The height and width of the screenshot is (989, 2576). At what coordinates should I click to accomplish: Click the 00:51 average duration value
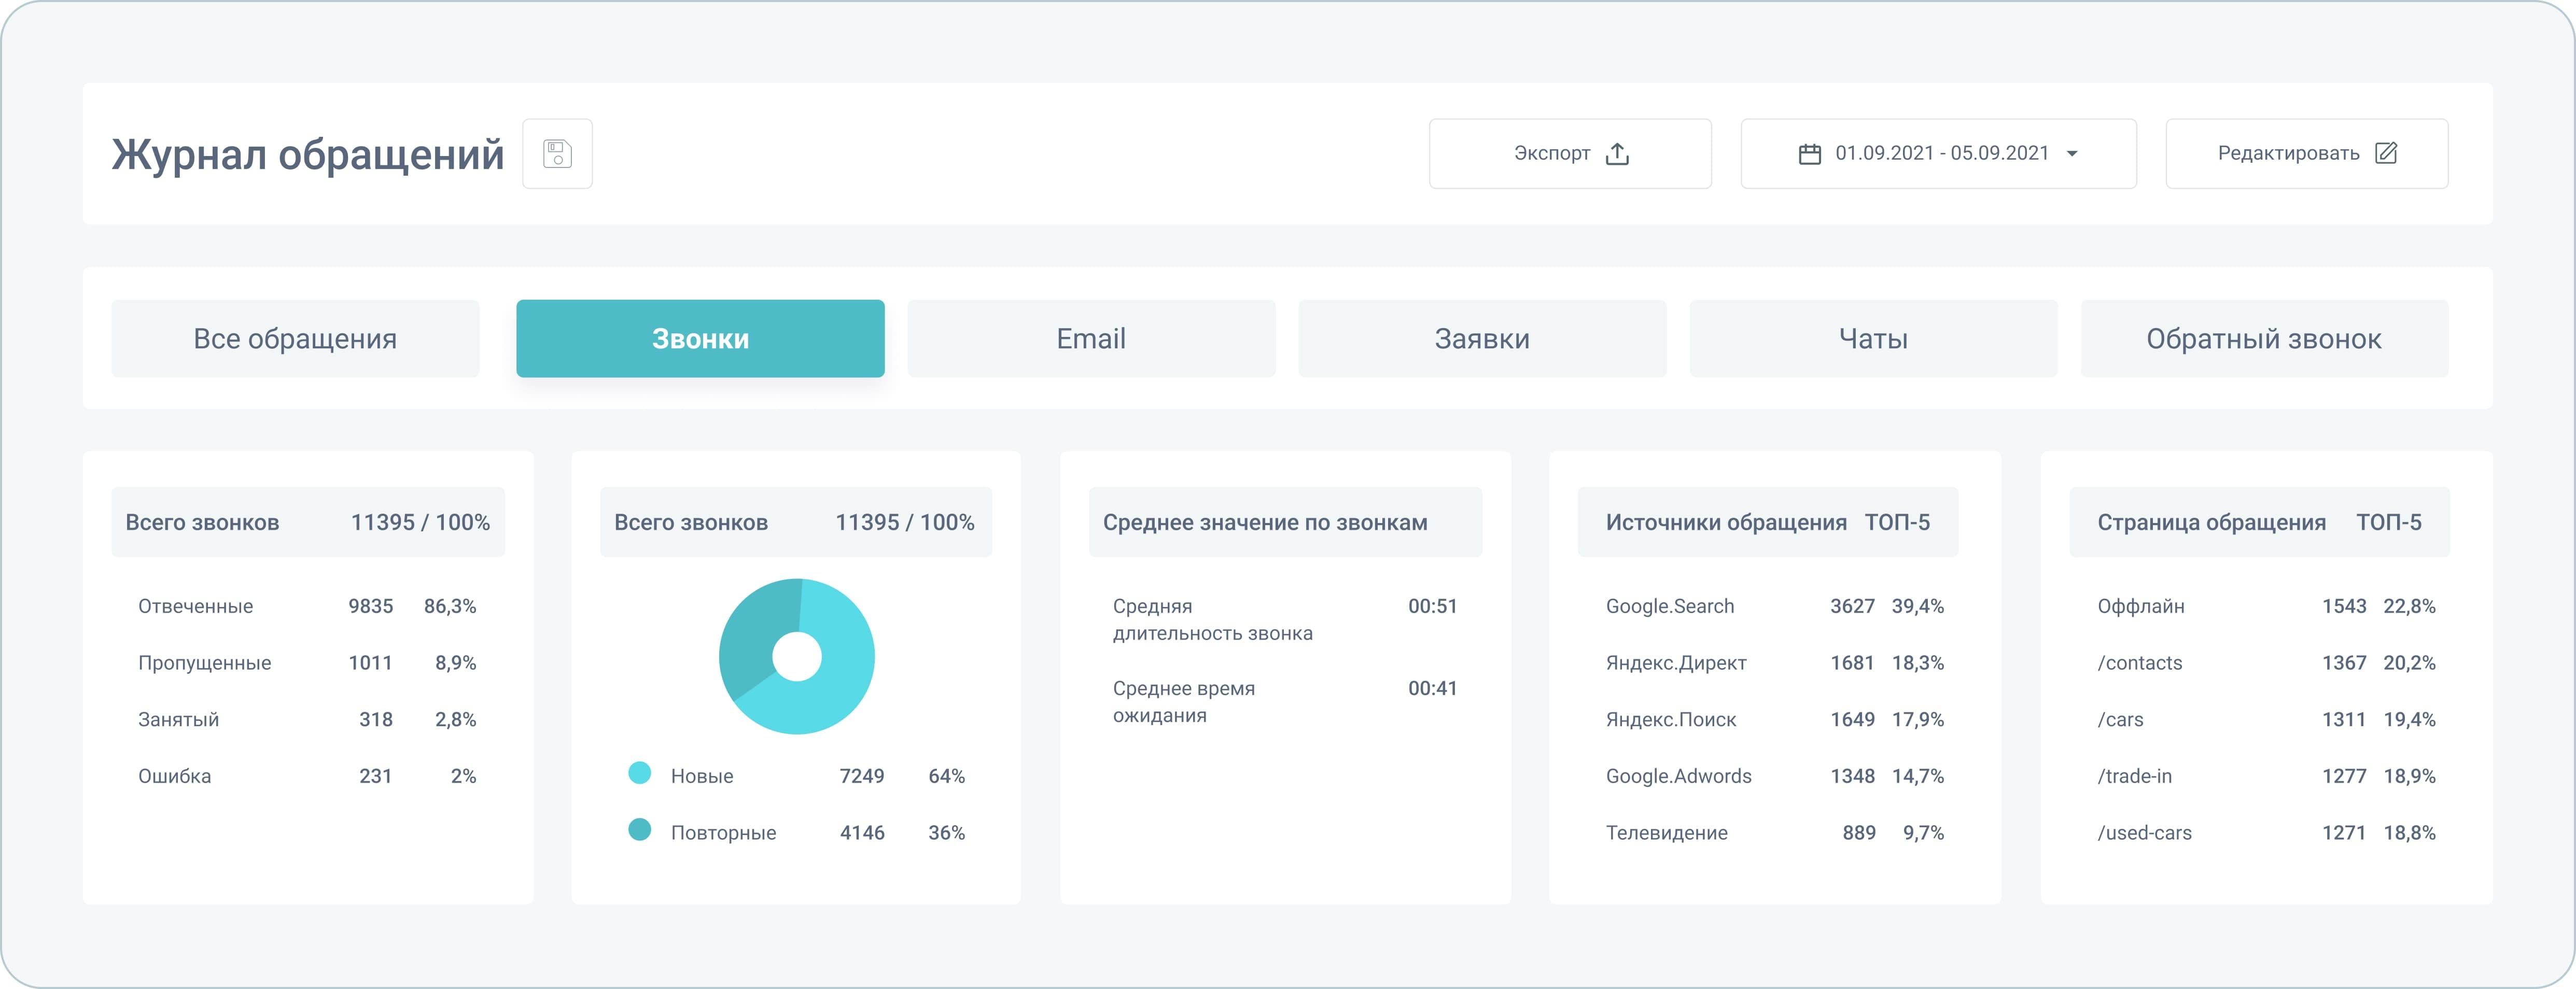(1432, 606)
